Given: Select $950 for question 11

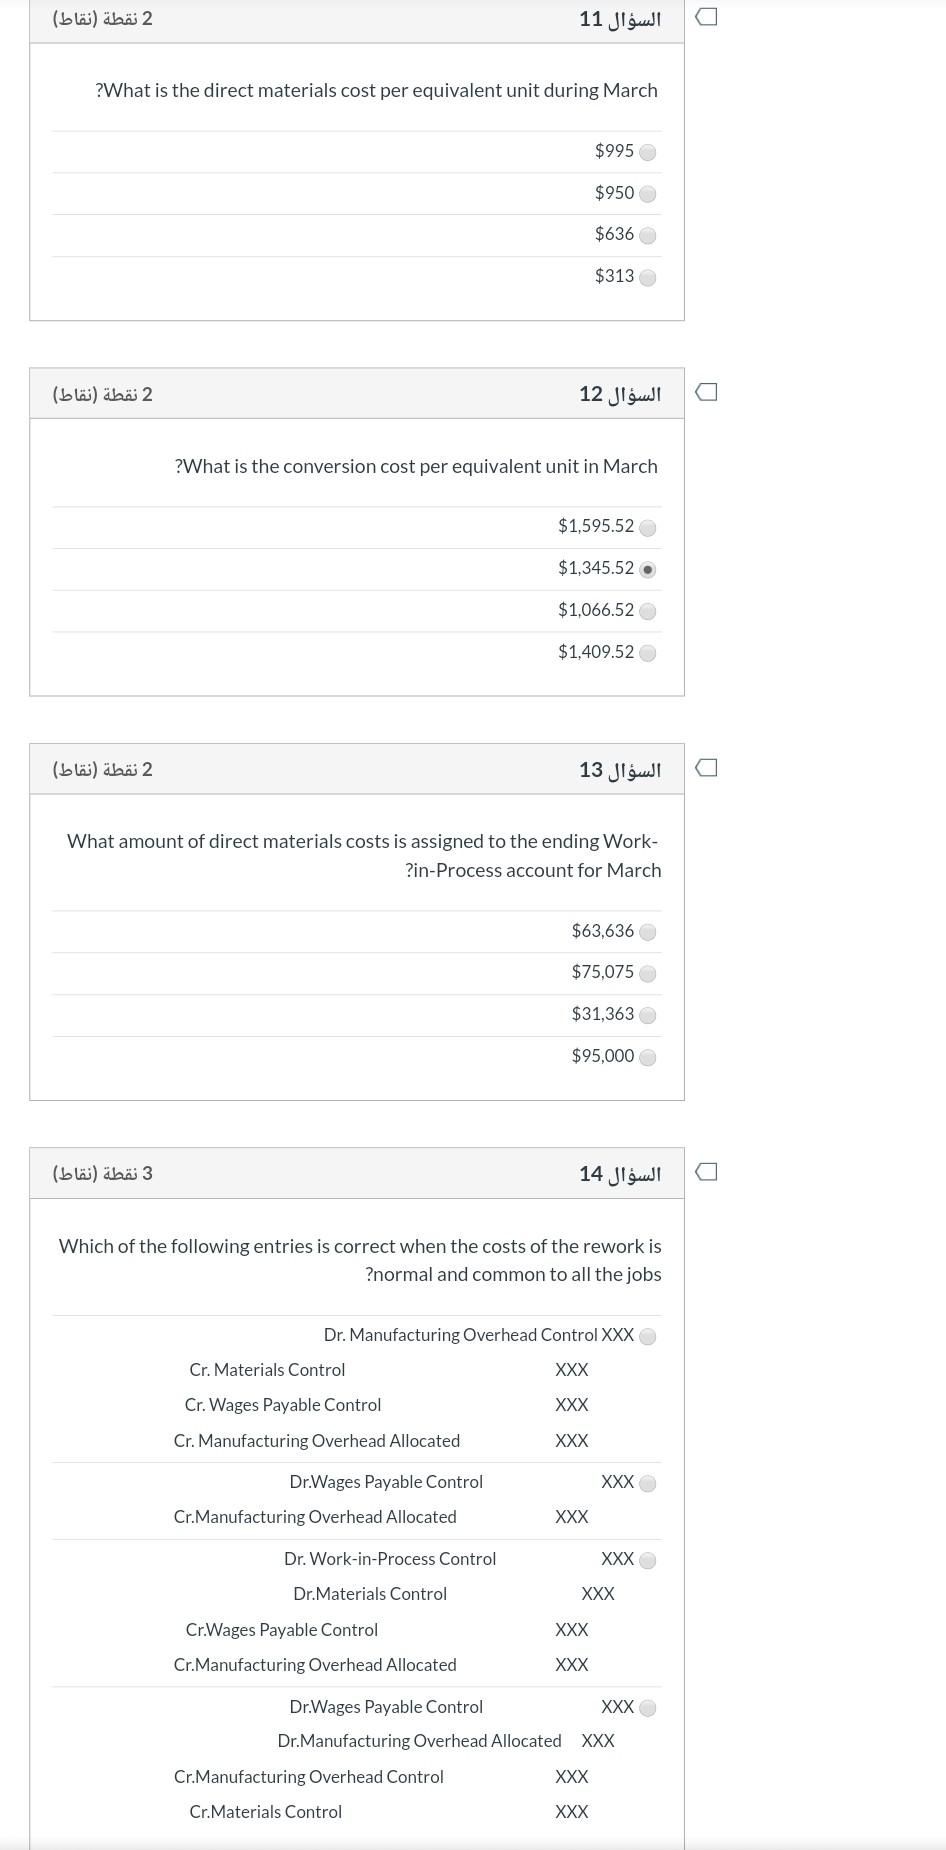Looking at the screenshot, I should [x=649, y=193].
